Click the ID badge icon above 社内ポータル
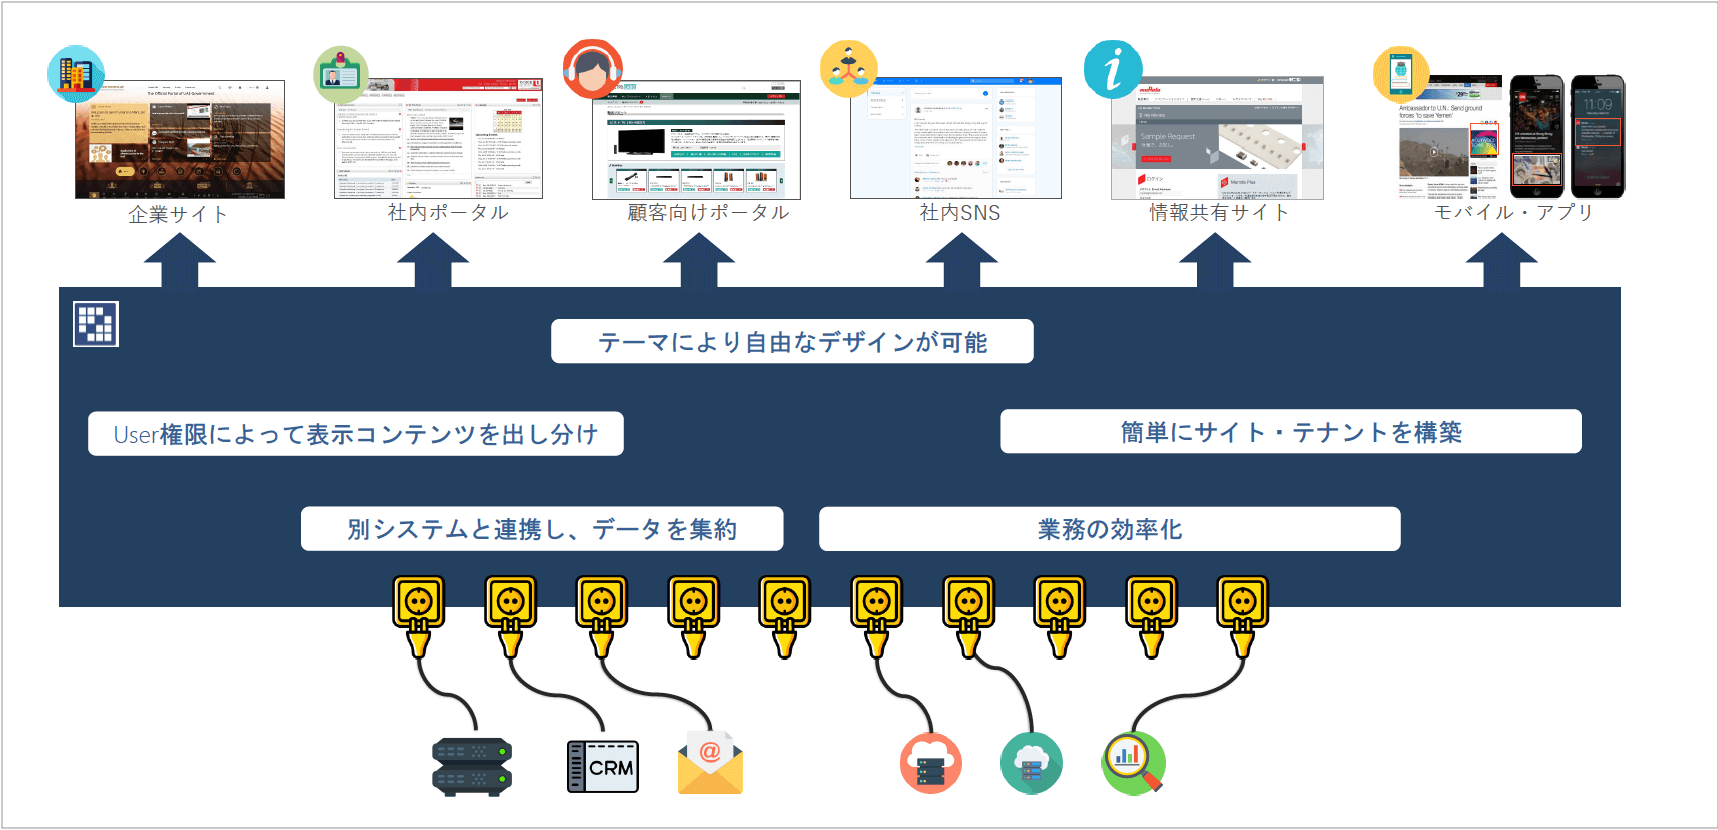This screenshot has width=1718, height=830. (x=341, y=74)
